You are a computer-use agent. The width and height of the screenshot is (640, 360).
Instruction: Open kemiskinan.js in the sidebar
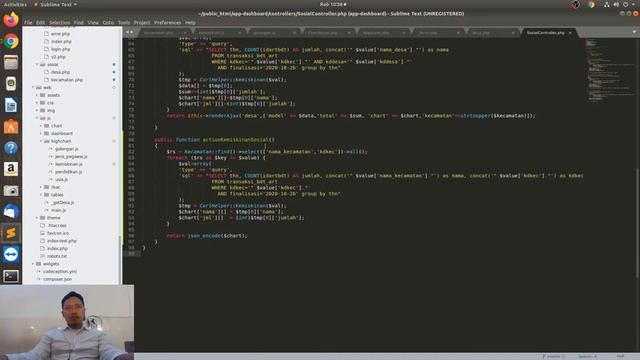click(69, 164)
